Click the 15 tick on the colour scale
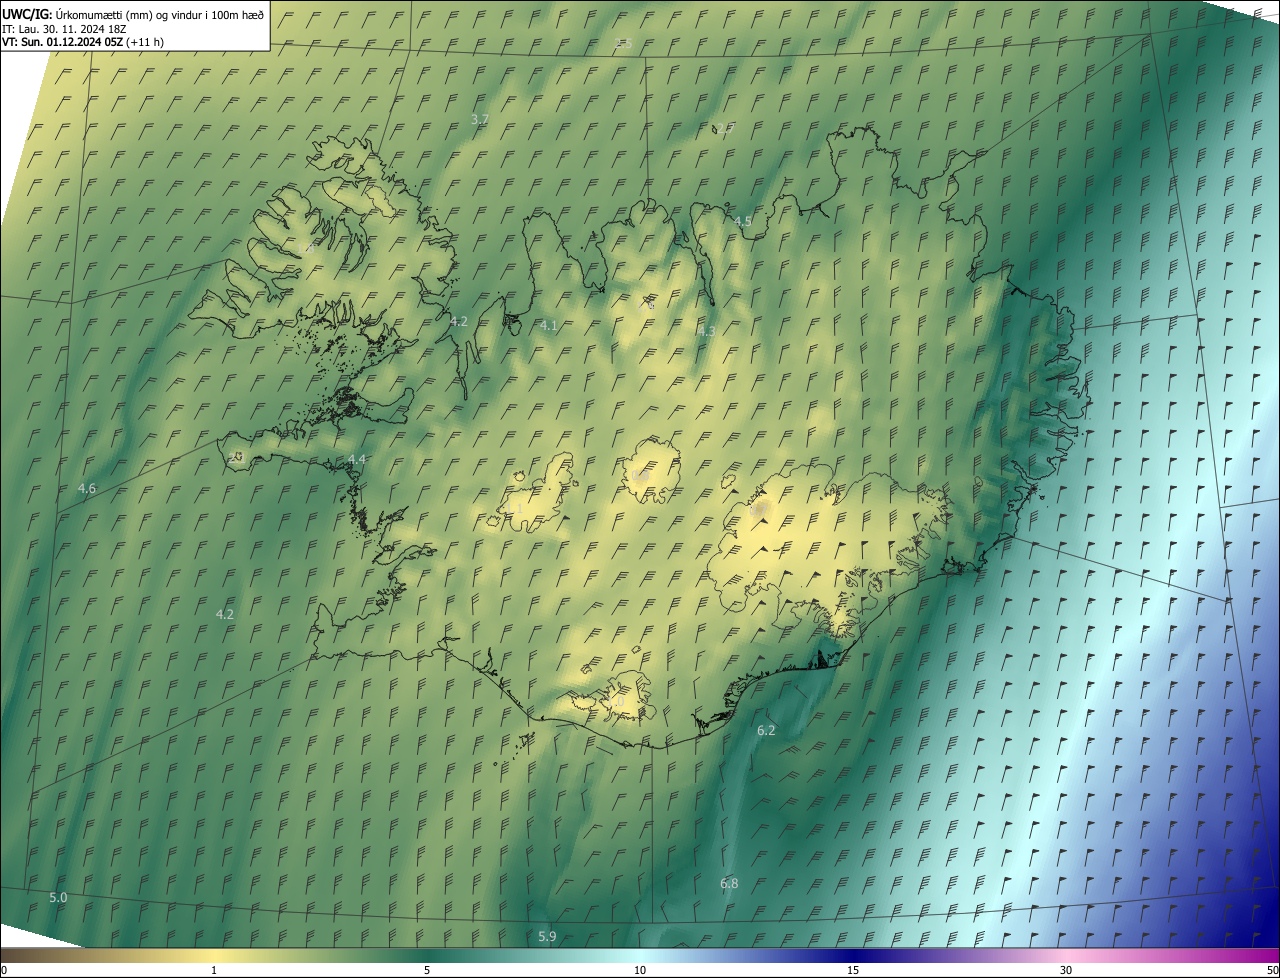The image size is (1280, 978). (x=853, y=970)
